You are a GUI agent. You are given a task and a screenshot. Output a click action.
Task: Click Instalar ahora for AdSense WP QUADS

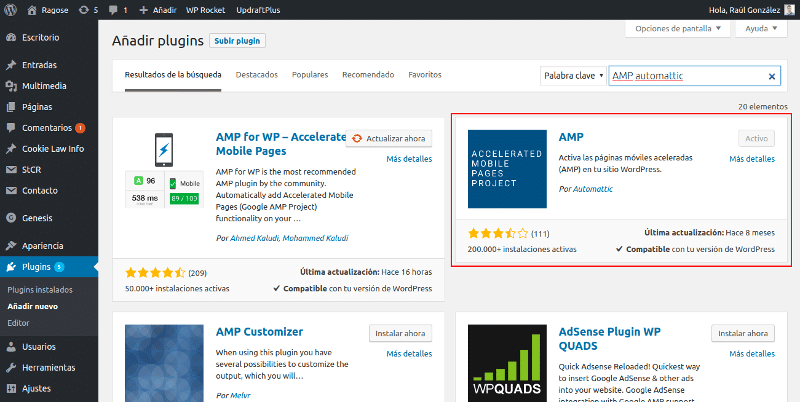743,334
